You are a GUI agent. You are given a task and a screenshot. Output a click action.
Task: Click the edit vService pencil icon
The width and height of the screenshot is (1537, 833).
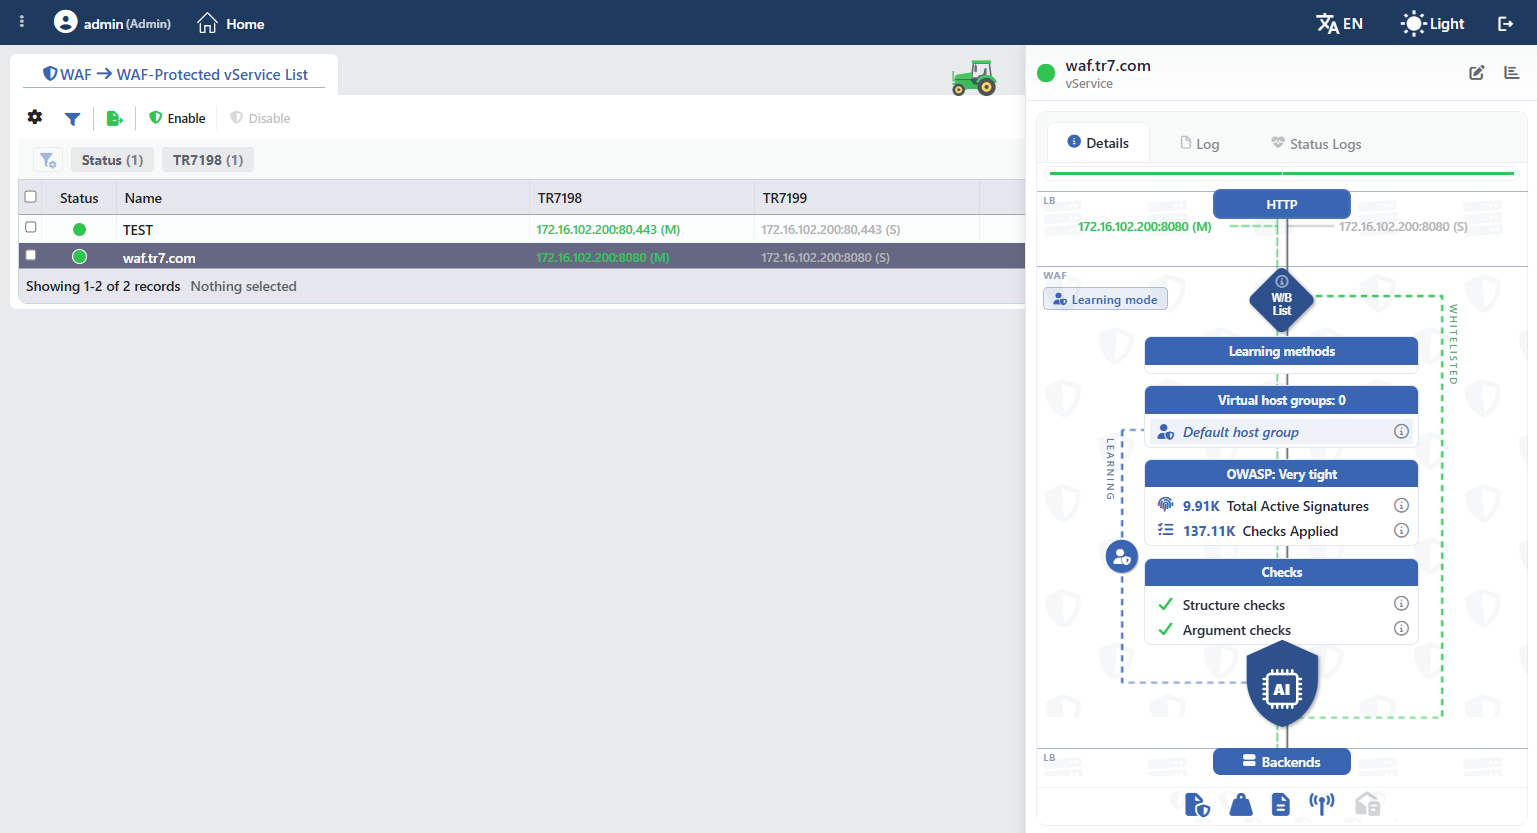click(1477, 73)
